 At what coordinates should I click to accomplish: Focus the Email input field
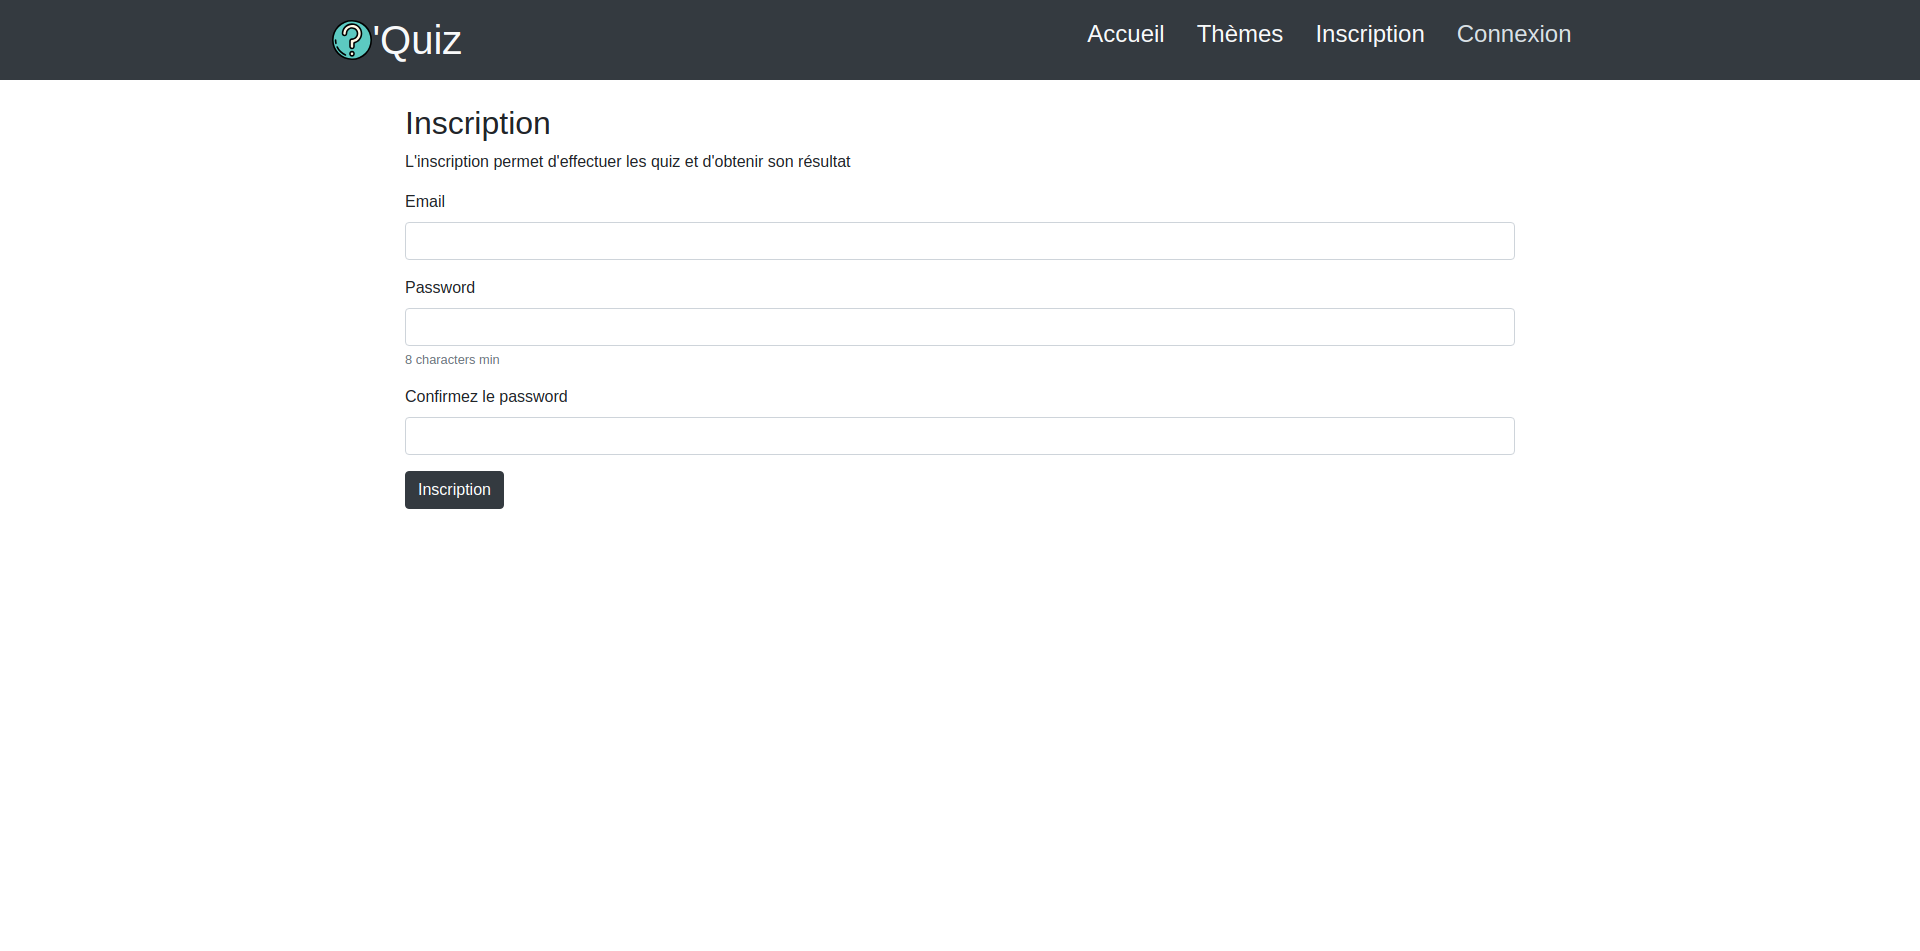point(959,241)
